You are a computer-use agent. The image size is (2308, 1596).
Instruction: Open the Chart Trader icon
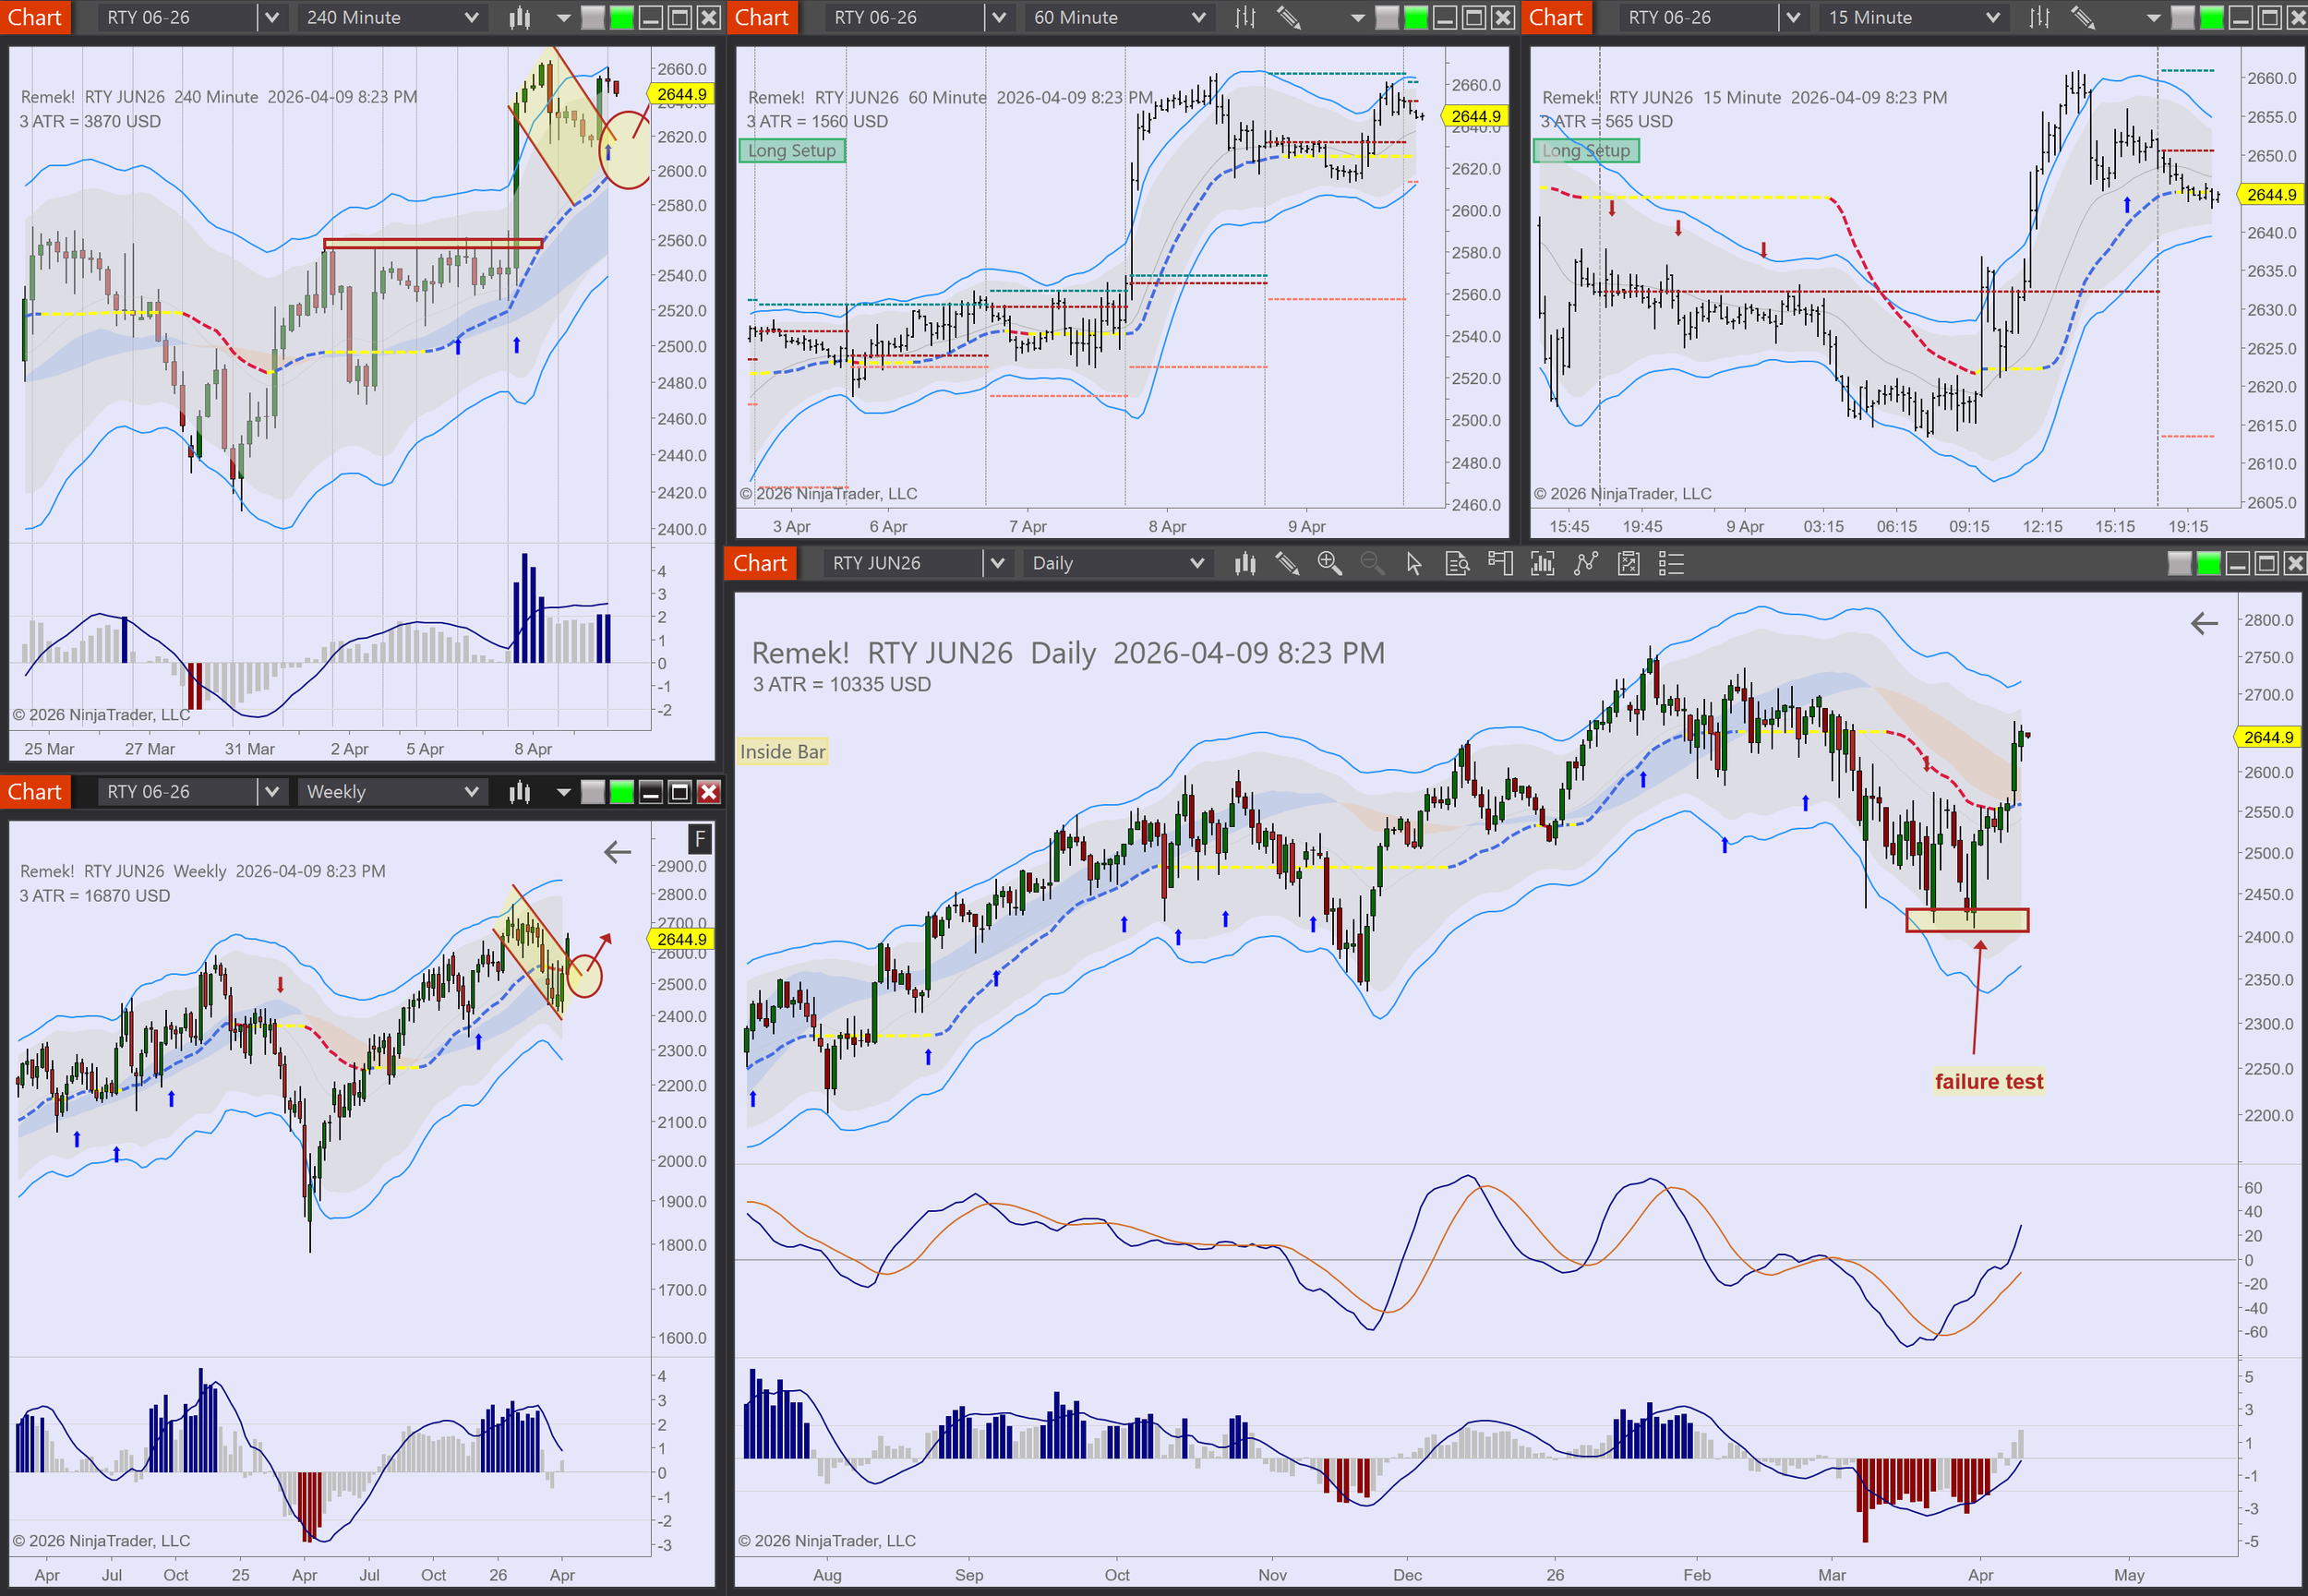coord(1499,564)
